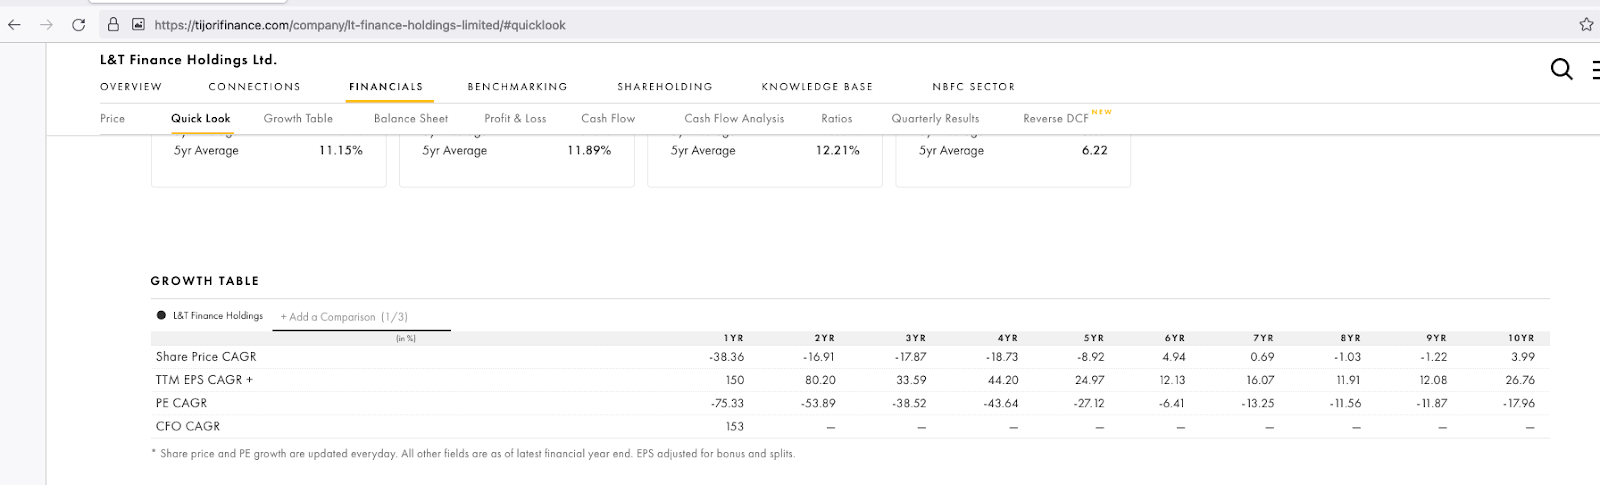
Task: Click the '10YR' column header
Action: (1521, 338)
